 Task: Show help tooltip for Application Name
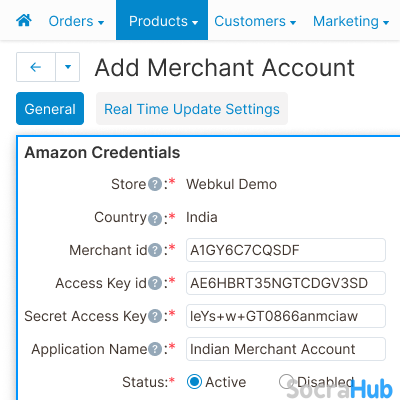click(x=155, y=349)
